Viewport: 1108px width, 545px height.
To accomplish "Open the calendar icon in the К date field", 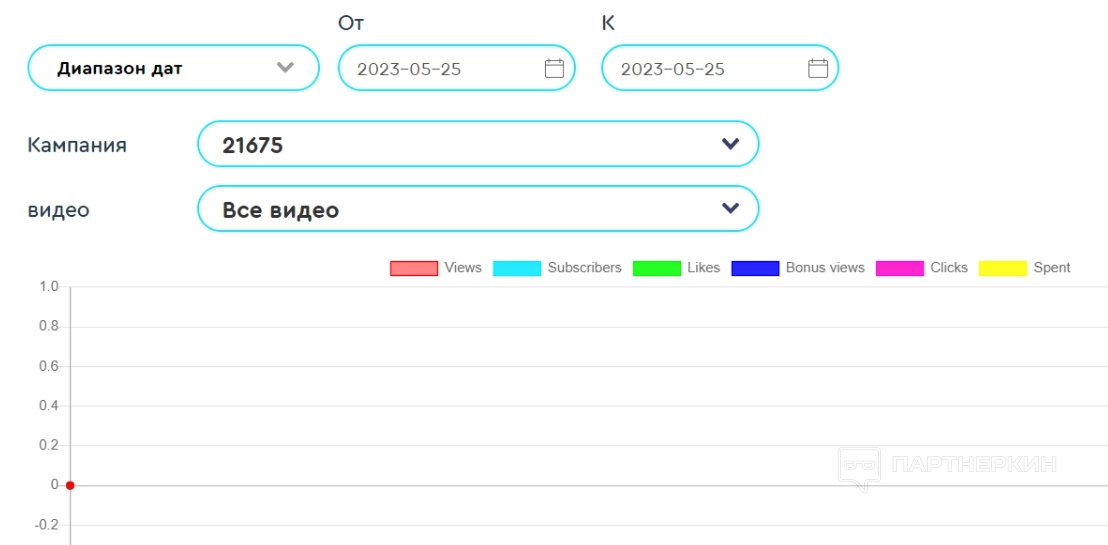I will tap(818, 69).
